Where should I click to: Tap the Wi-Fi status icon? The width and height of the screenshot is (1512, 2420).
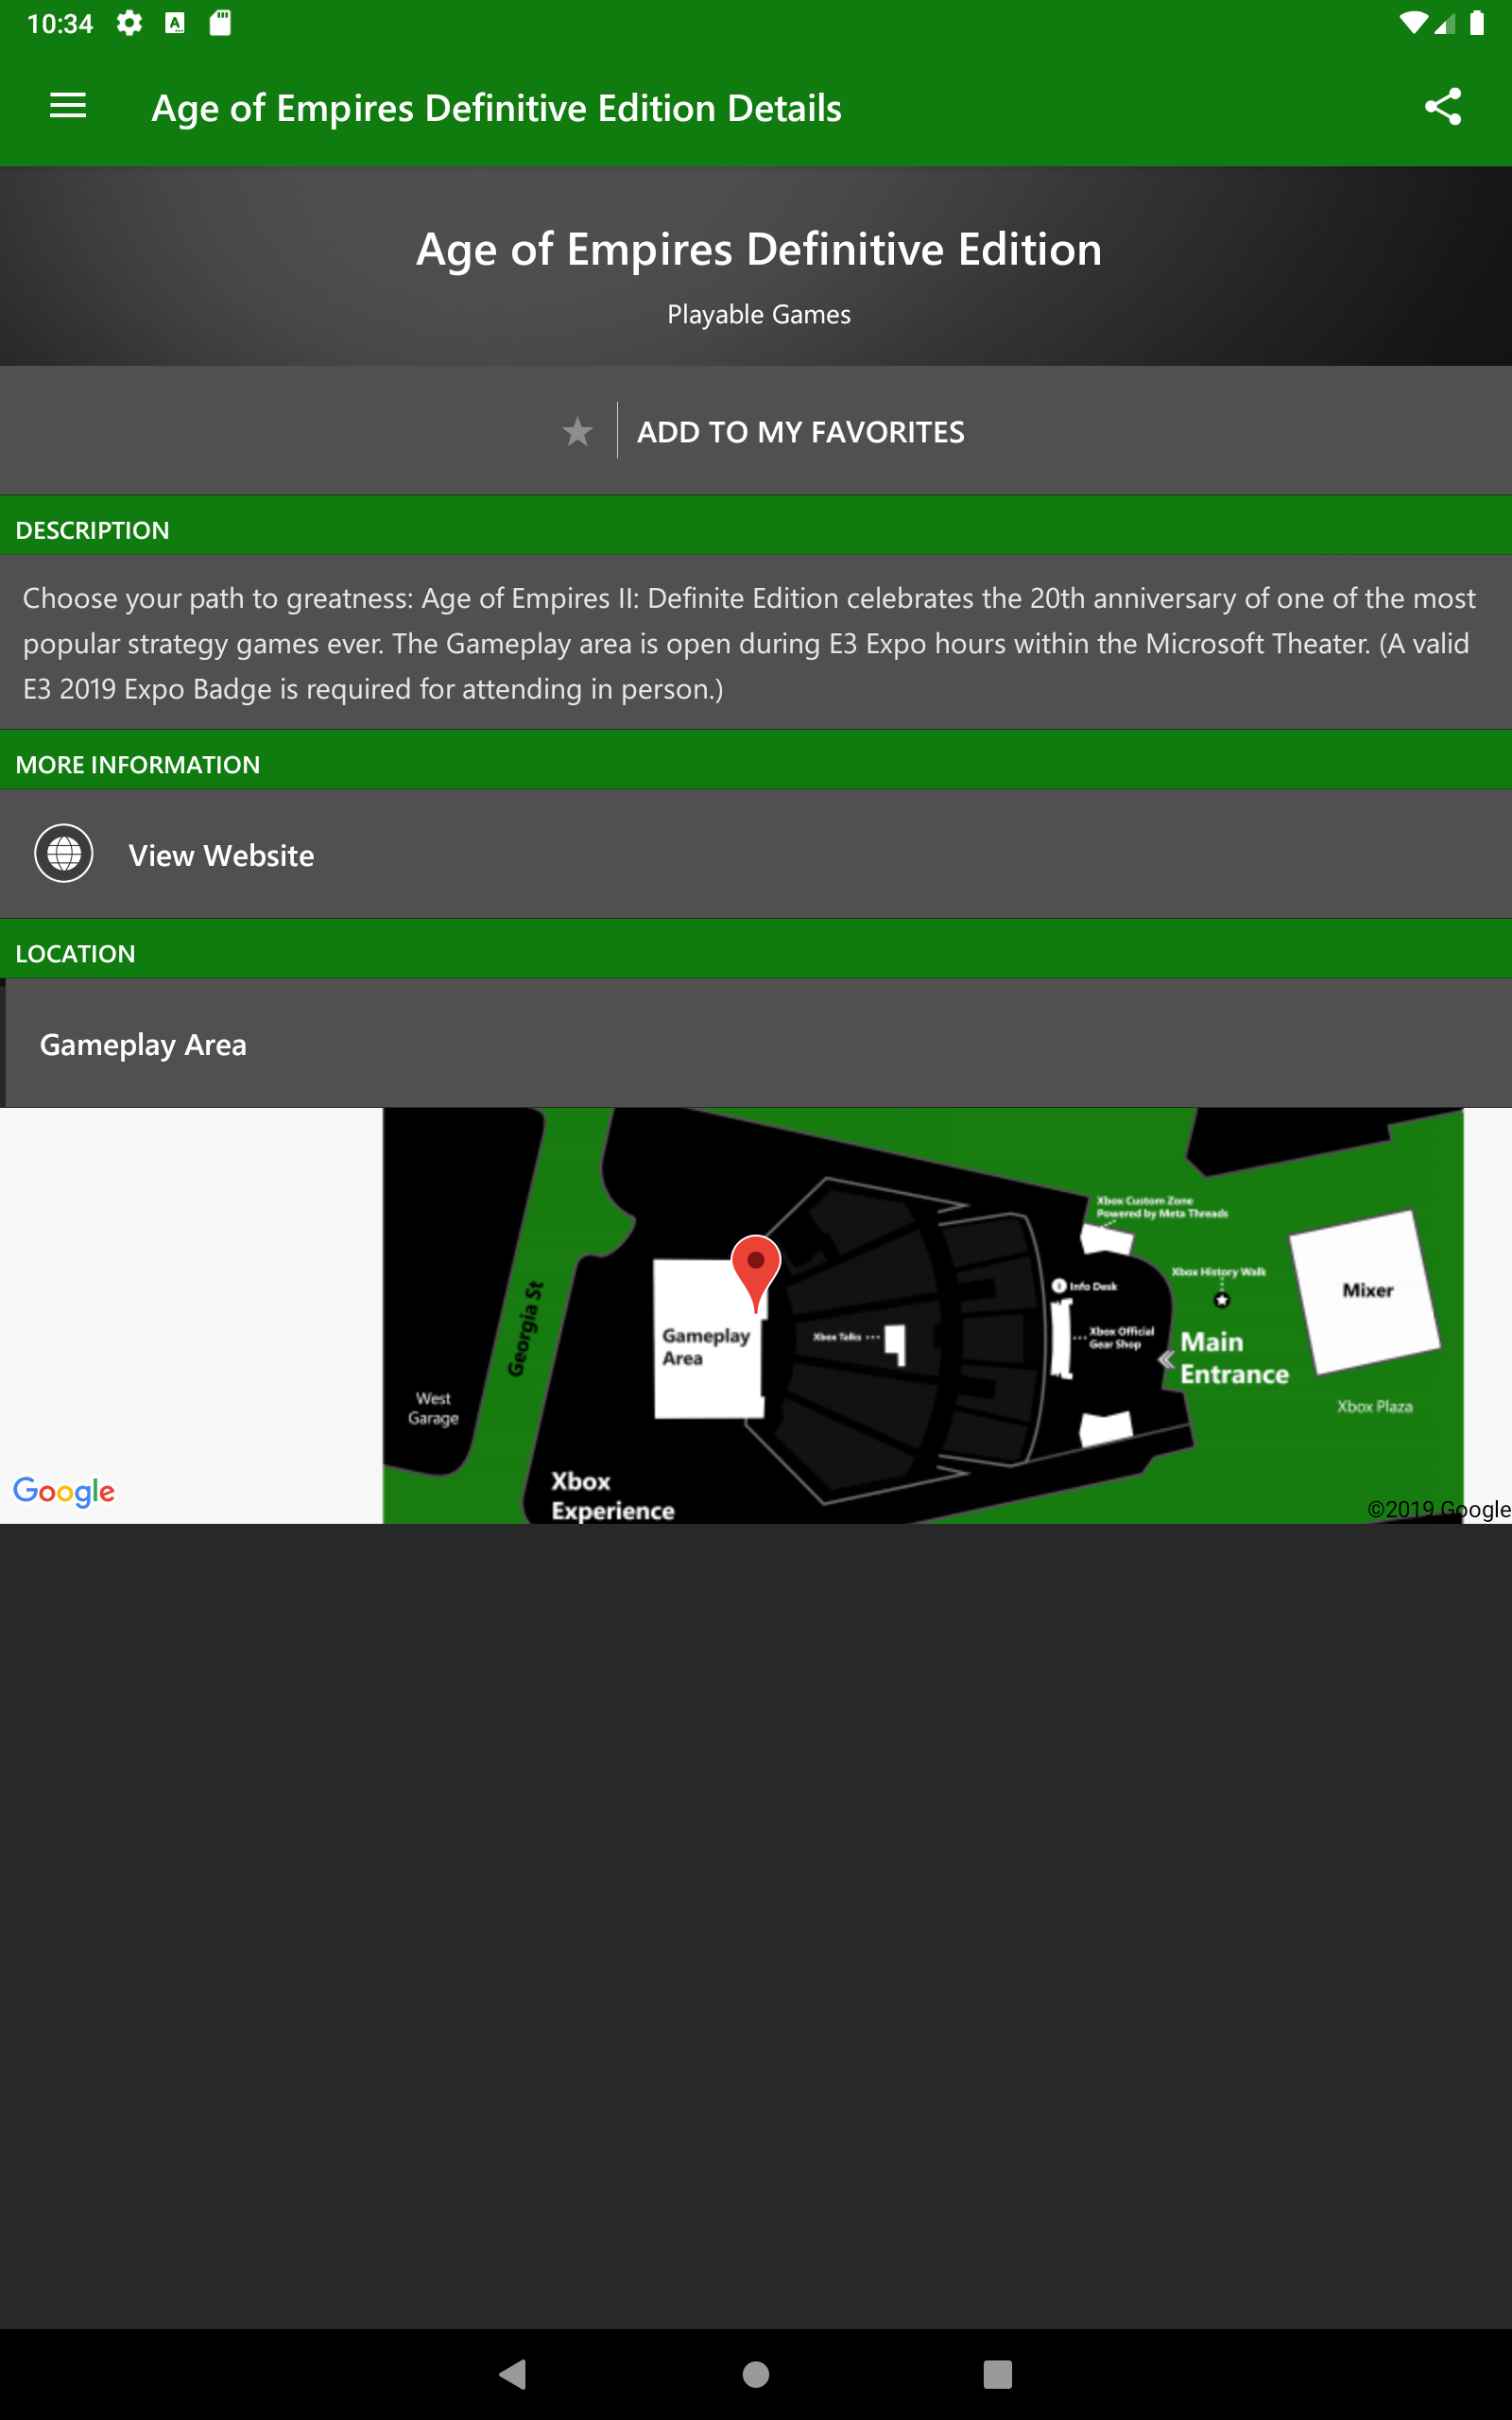tap(1413, 23)
